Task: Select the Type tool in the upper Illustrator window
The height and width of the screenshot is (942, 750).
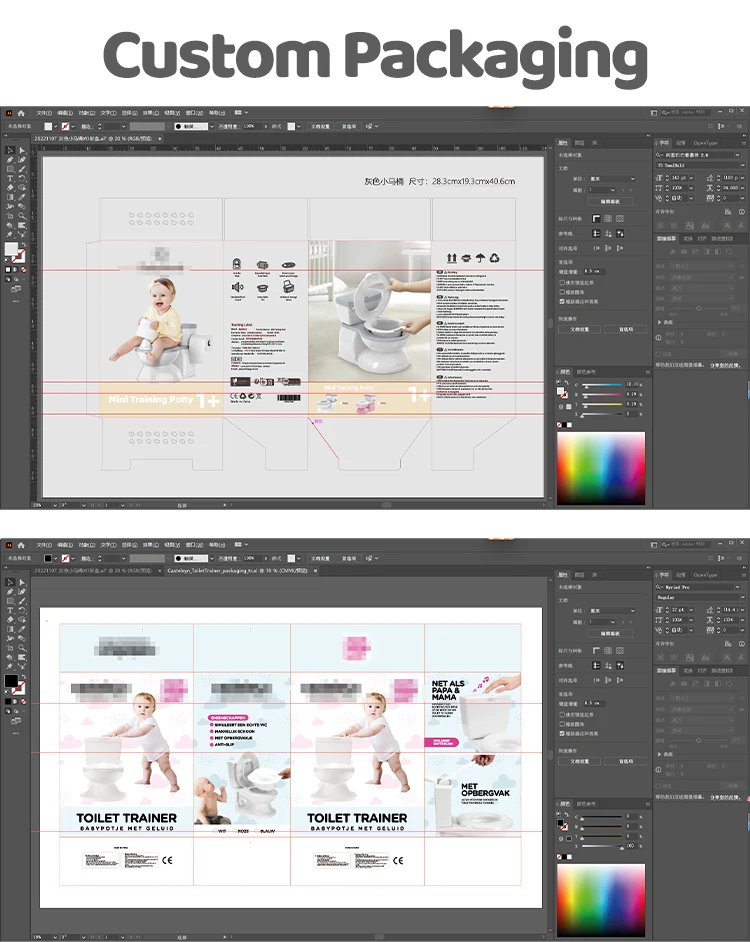Action: tap(10, 178)
